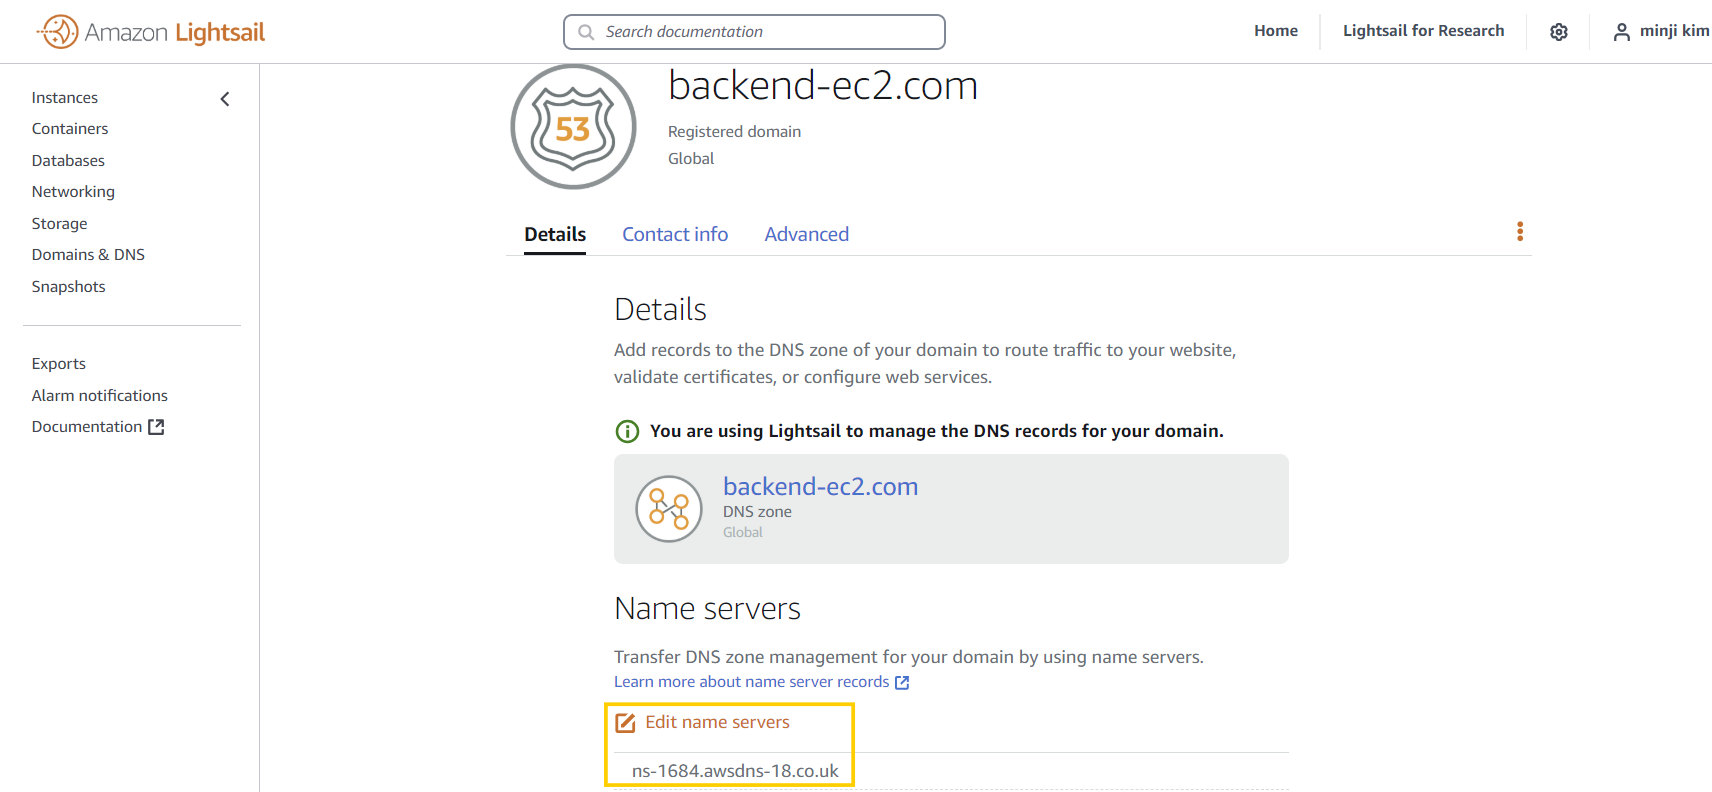Open the three-dot actions menu
The height and width of the screenshot is (792, 1712).
1520,232
